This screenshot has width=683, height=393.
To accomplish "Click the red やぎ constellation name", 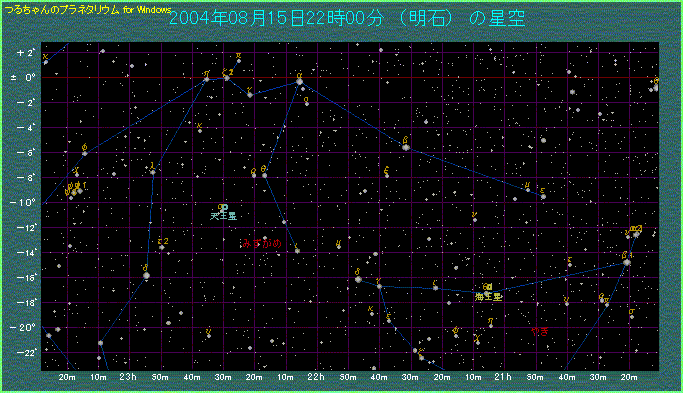I will 539,332.
